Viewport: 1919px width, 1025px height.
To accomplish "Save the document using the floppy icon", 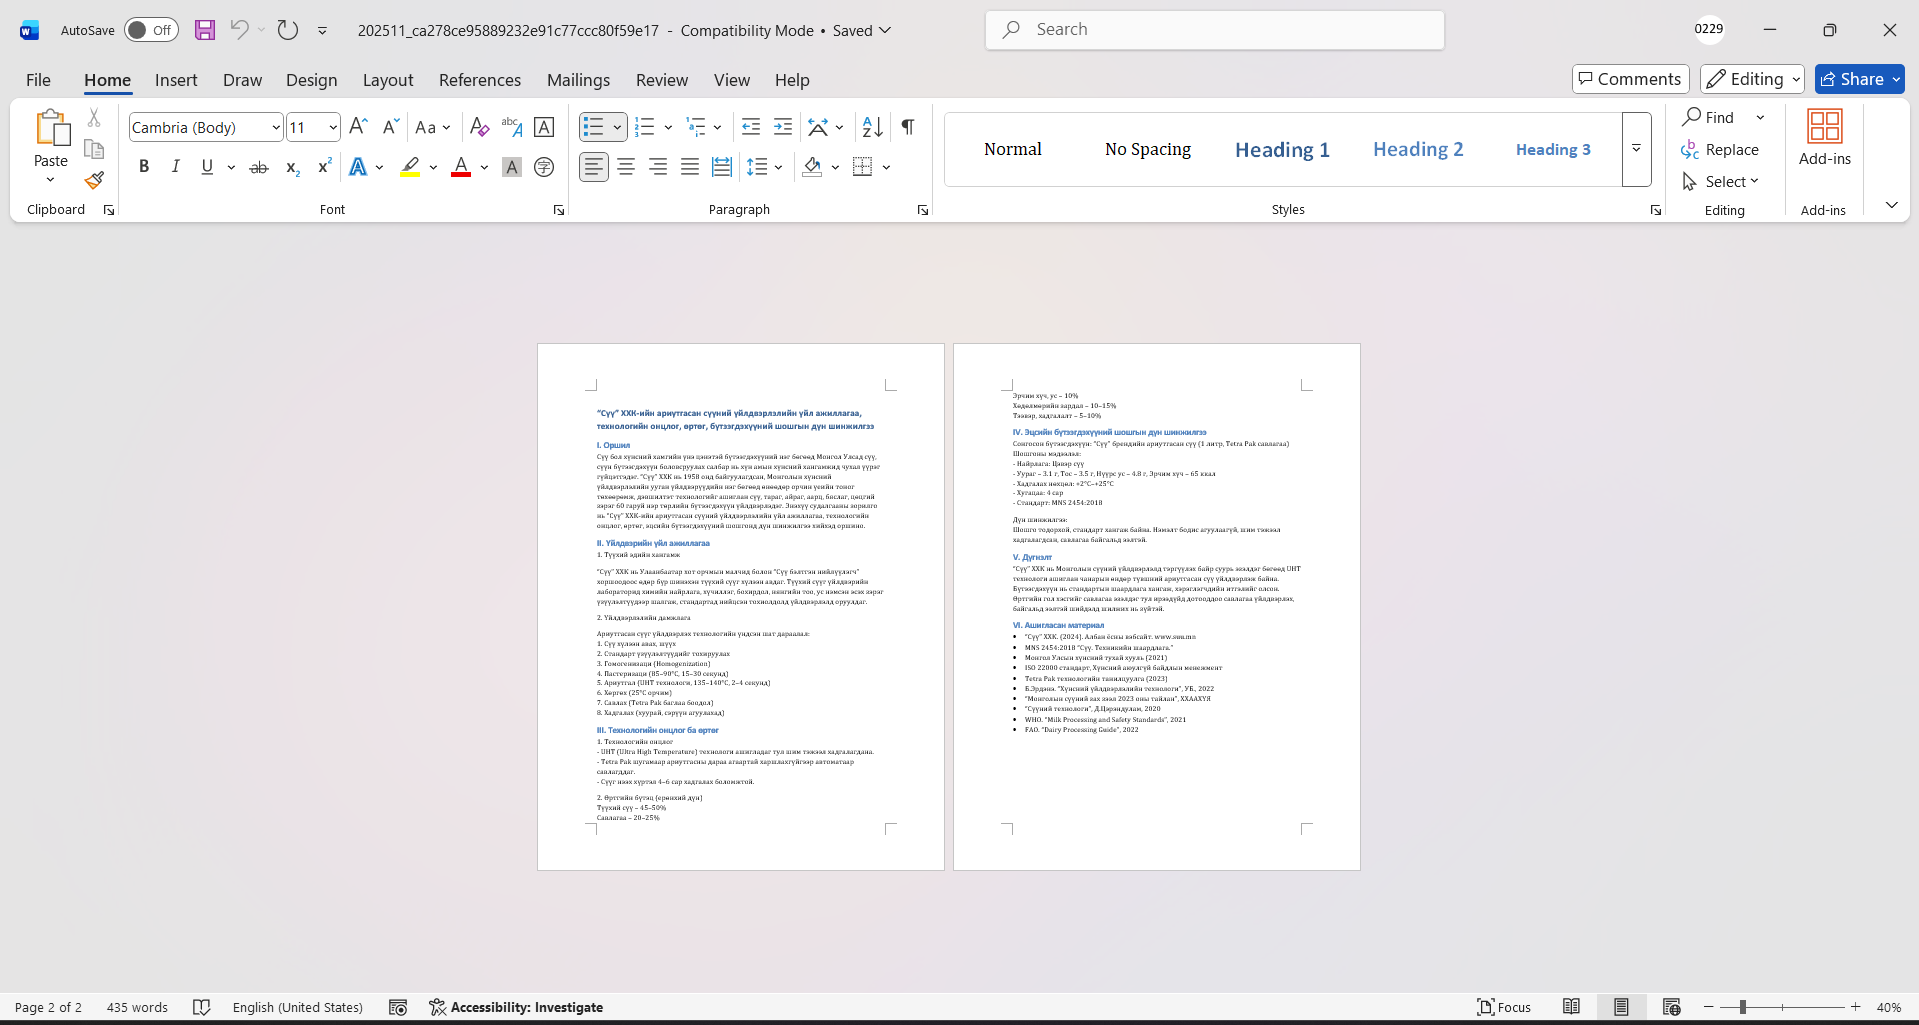I will click(205, 30).
